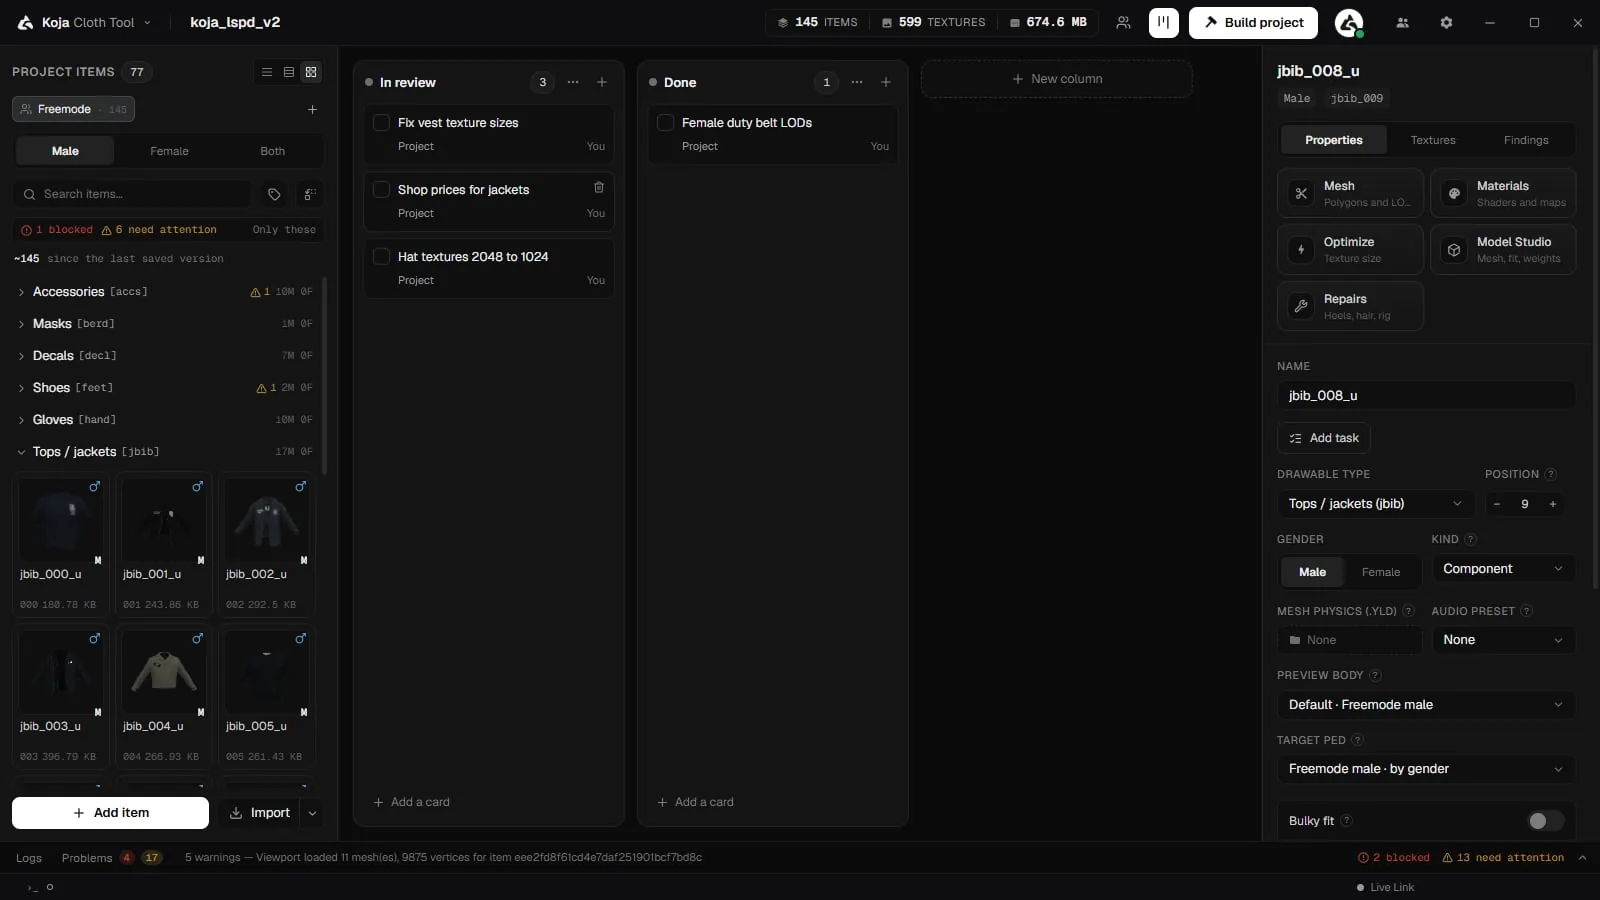Expand the Accessories category

coord(21,292)
